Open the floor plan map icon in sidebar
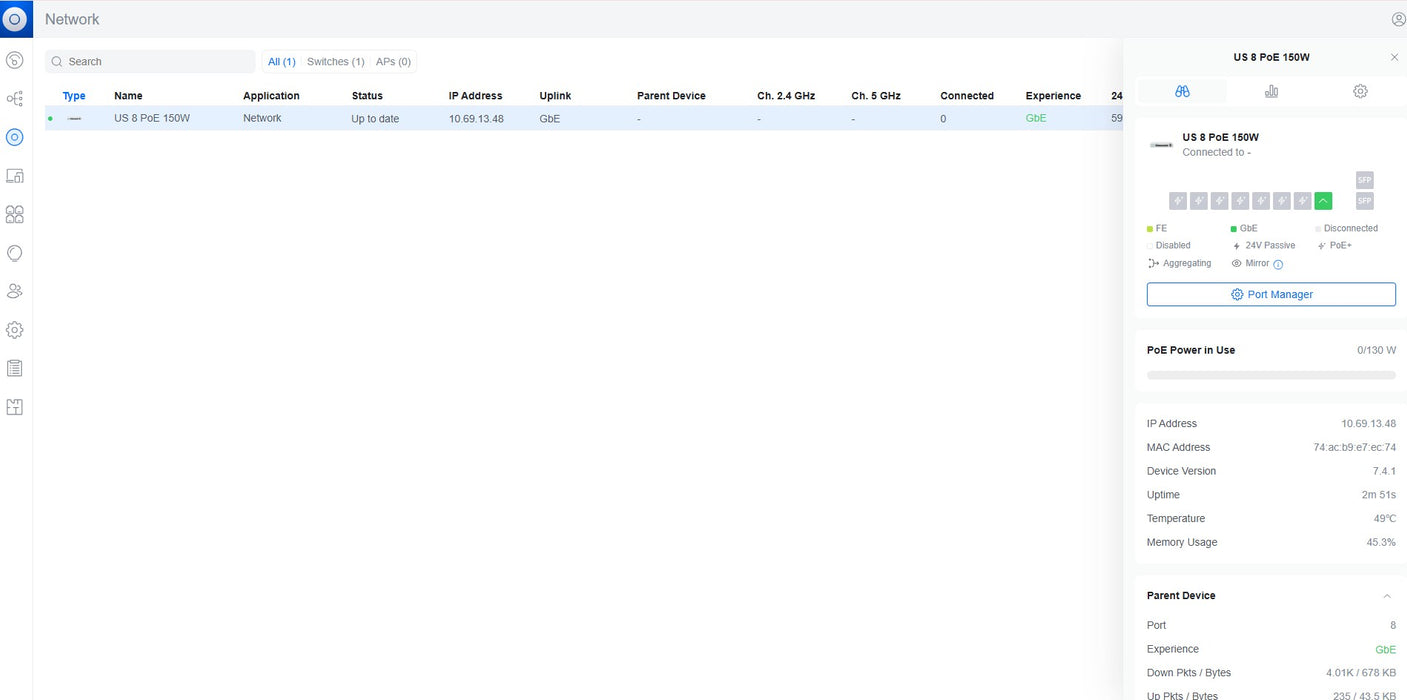 coord(15,407)
